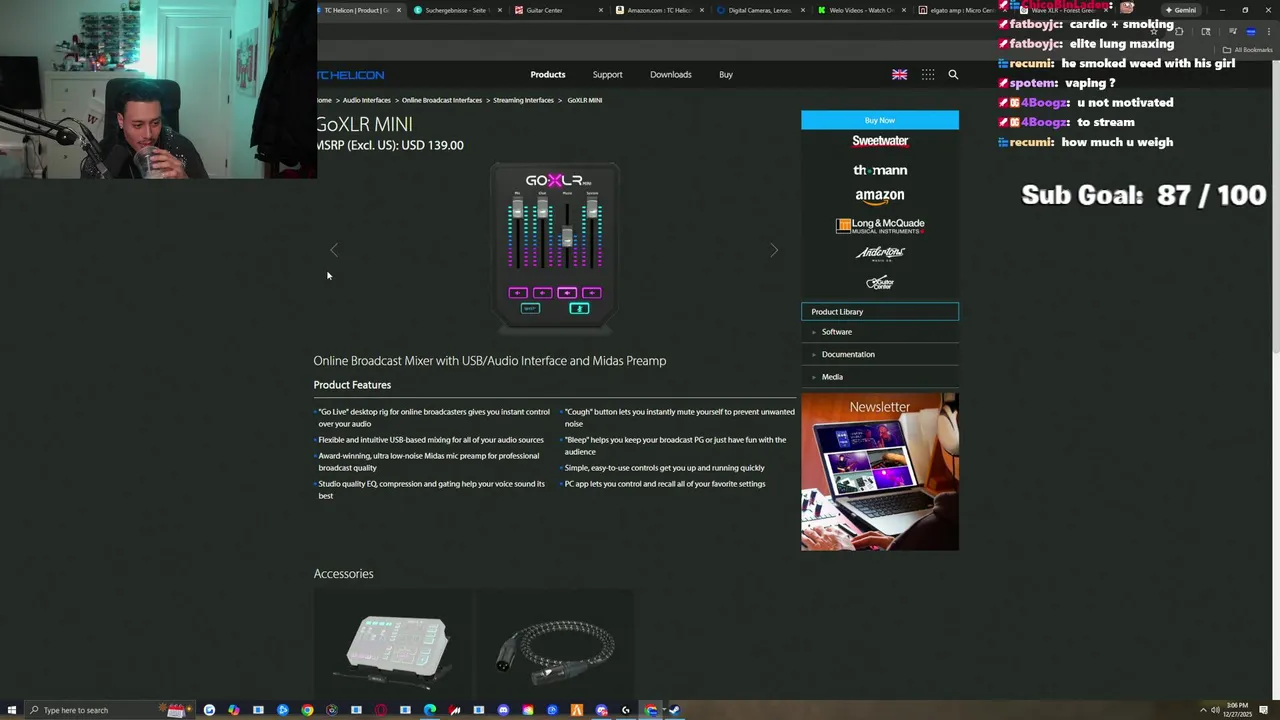This screenshot has height=720, width=1280.
Task: Show hidden system tray icons
Action: (1203, 710)
